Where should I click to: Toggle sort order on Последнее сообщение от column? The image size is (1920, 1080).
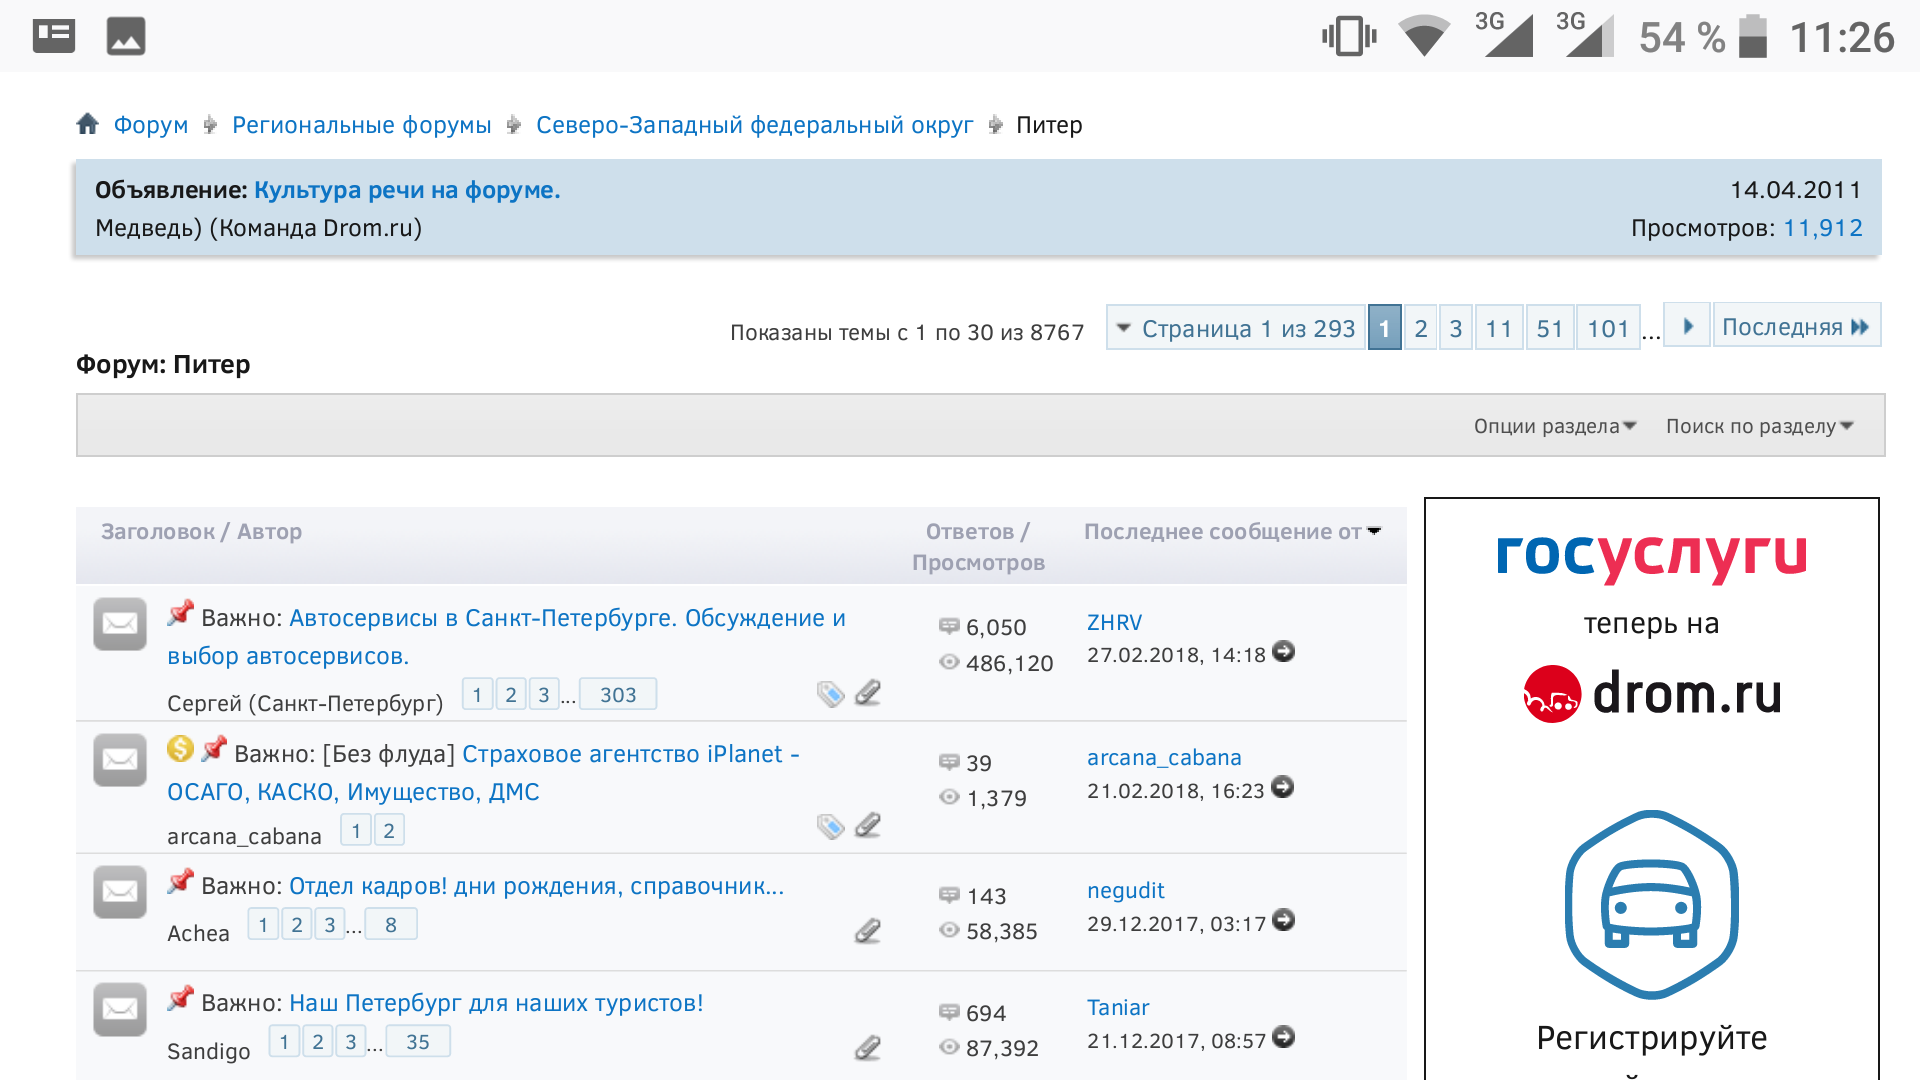(1374, 531)
